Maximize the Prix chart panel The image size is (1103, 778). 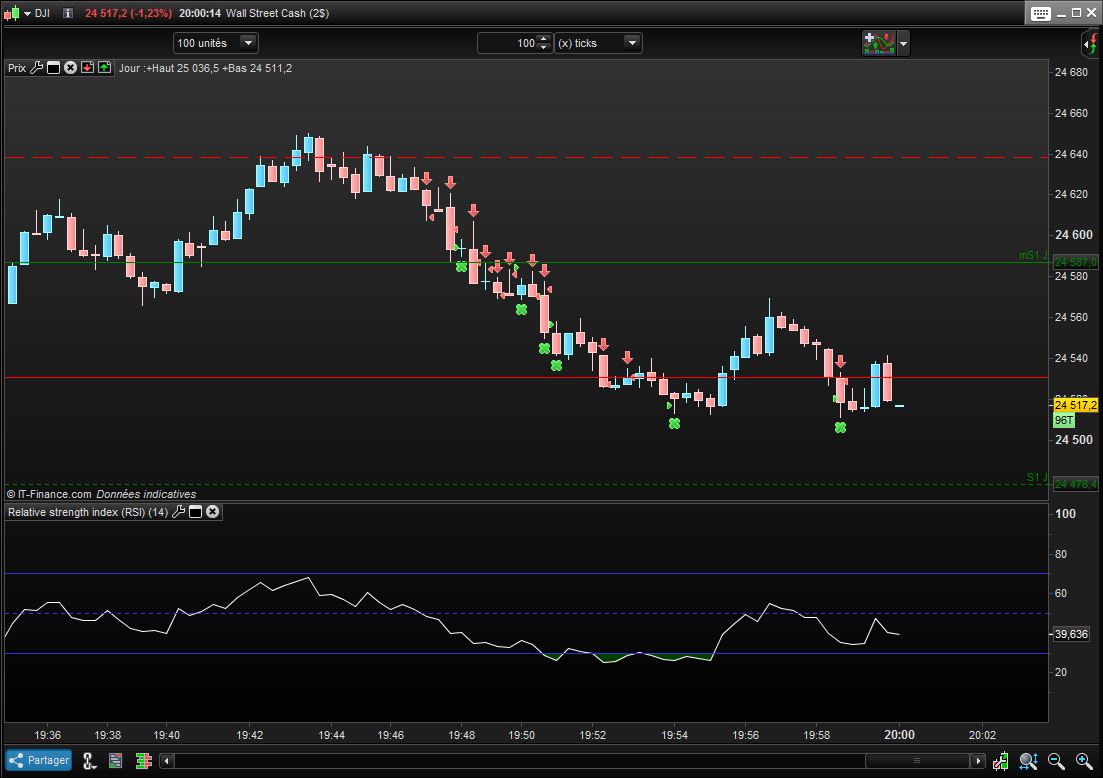[53, 68]
